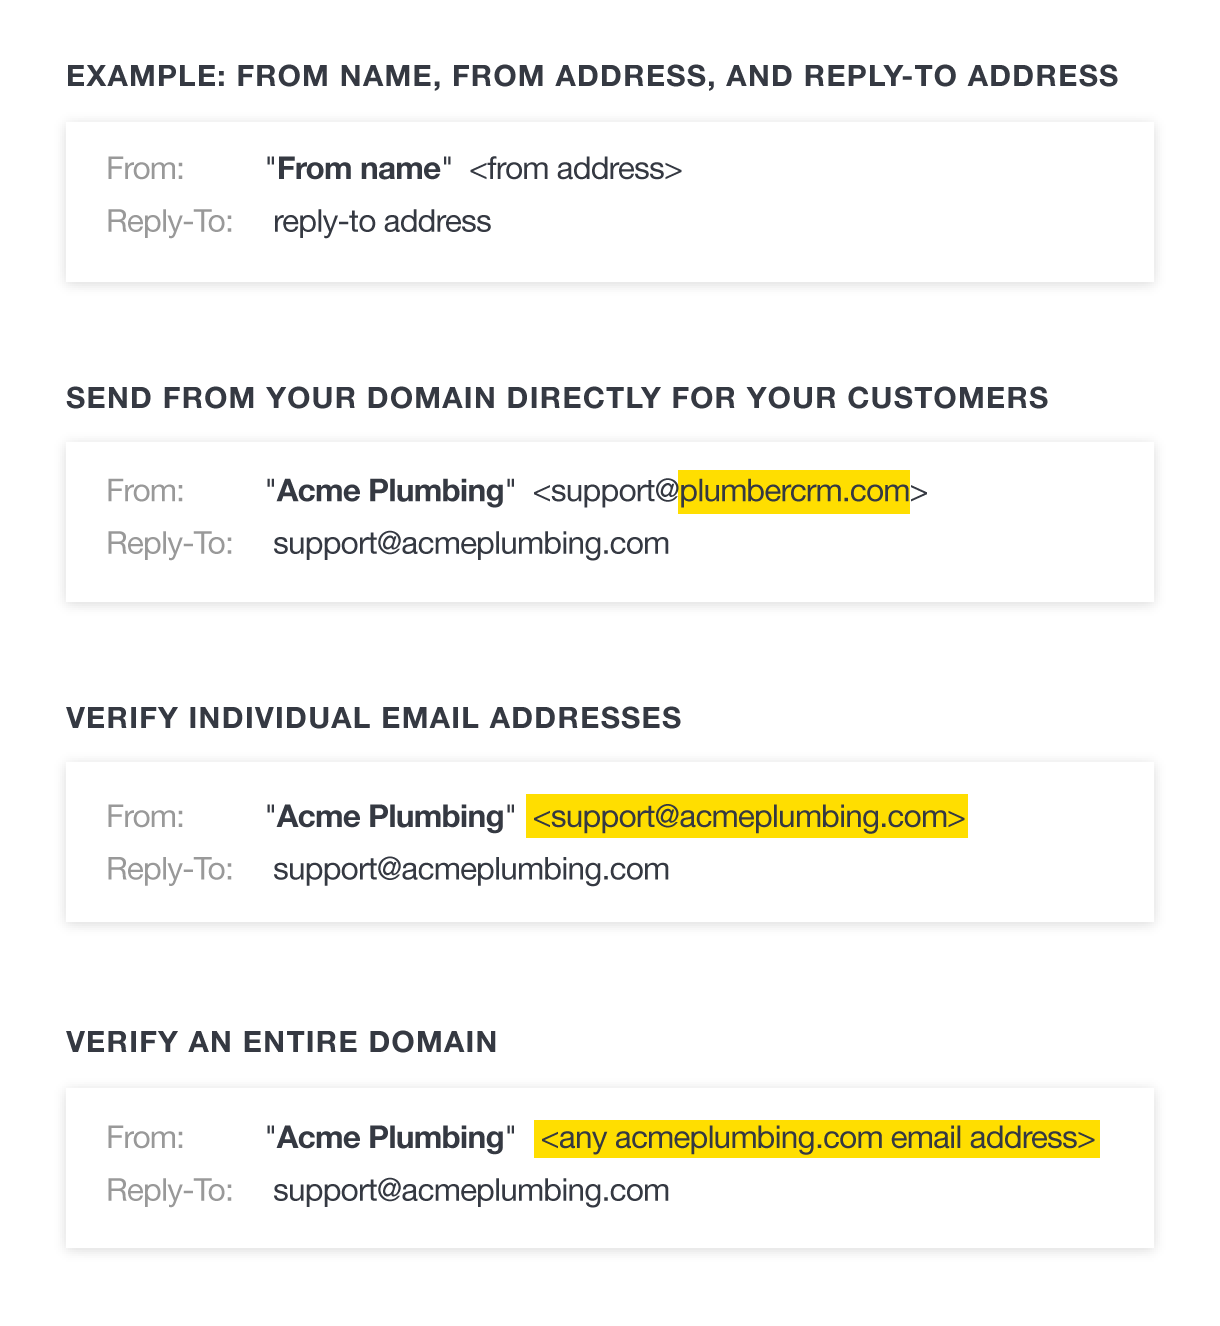The width and height of the screenshot is (1220, 1326).
Task: Click "Reply-To:" label in individual addresses card
Action: [169, 869]
